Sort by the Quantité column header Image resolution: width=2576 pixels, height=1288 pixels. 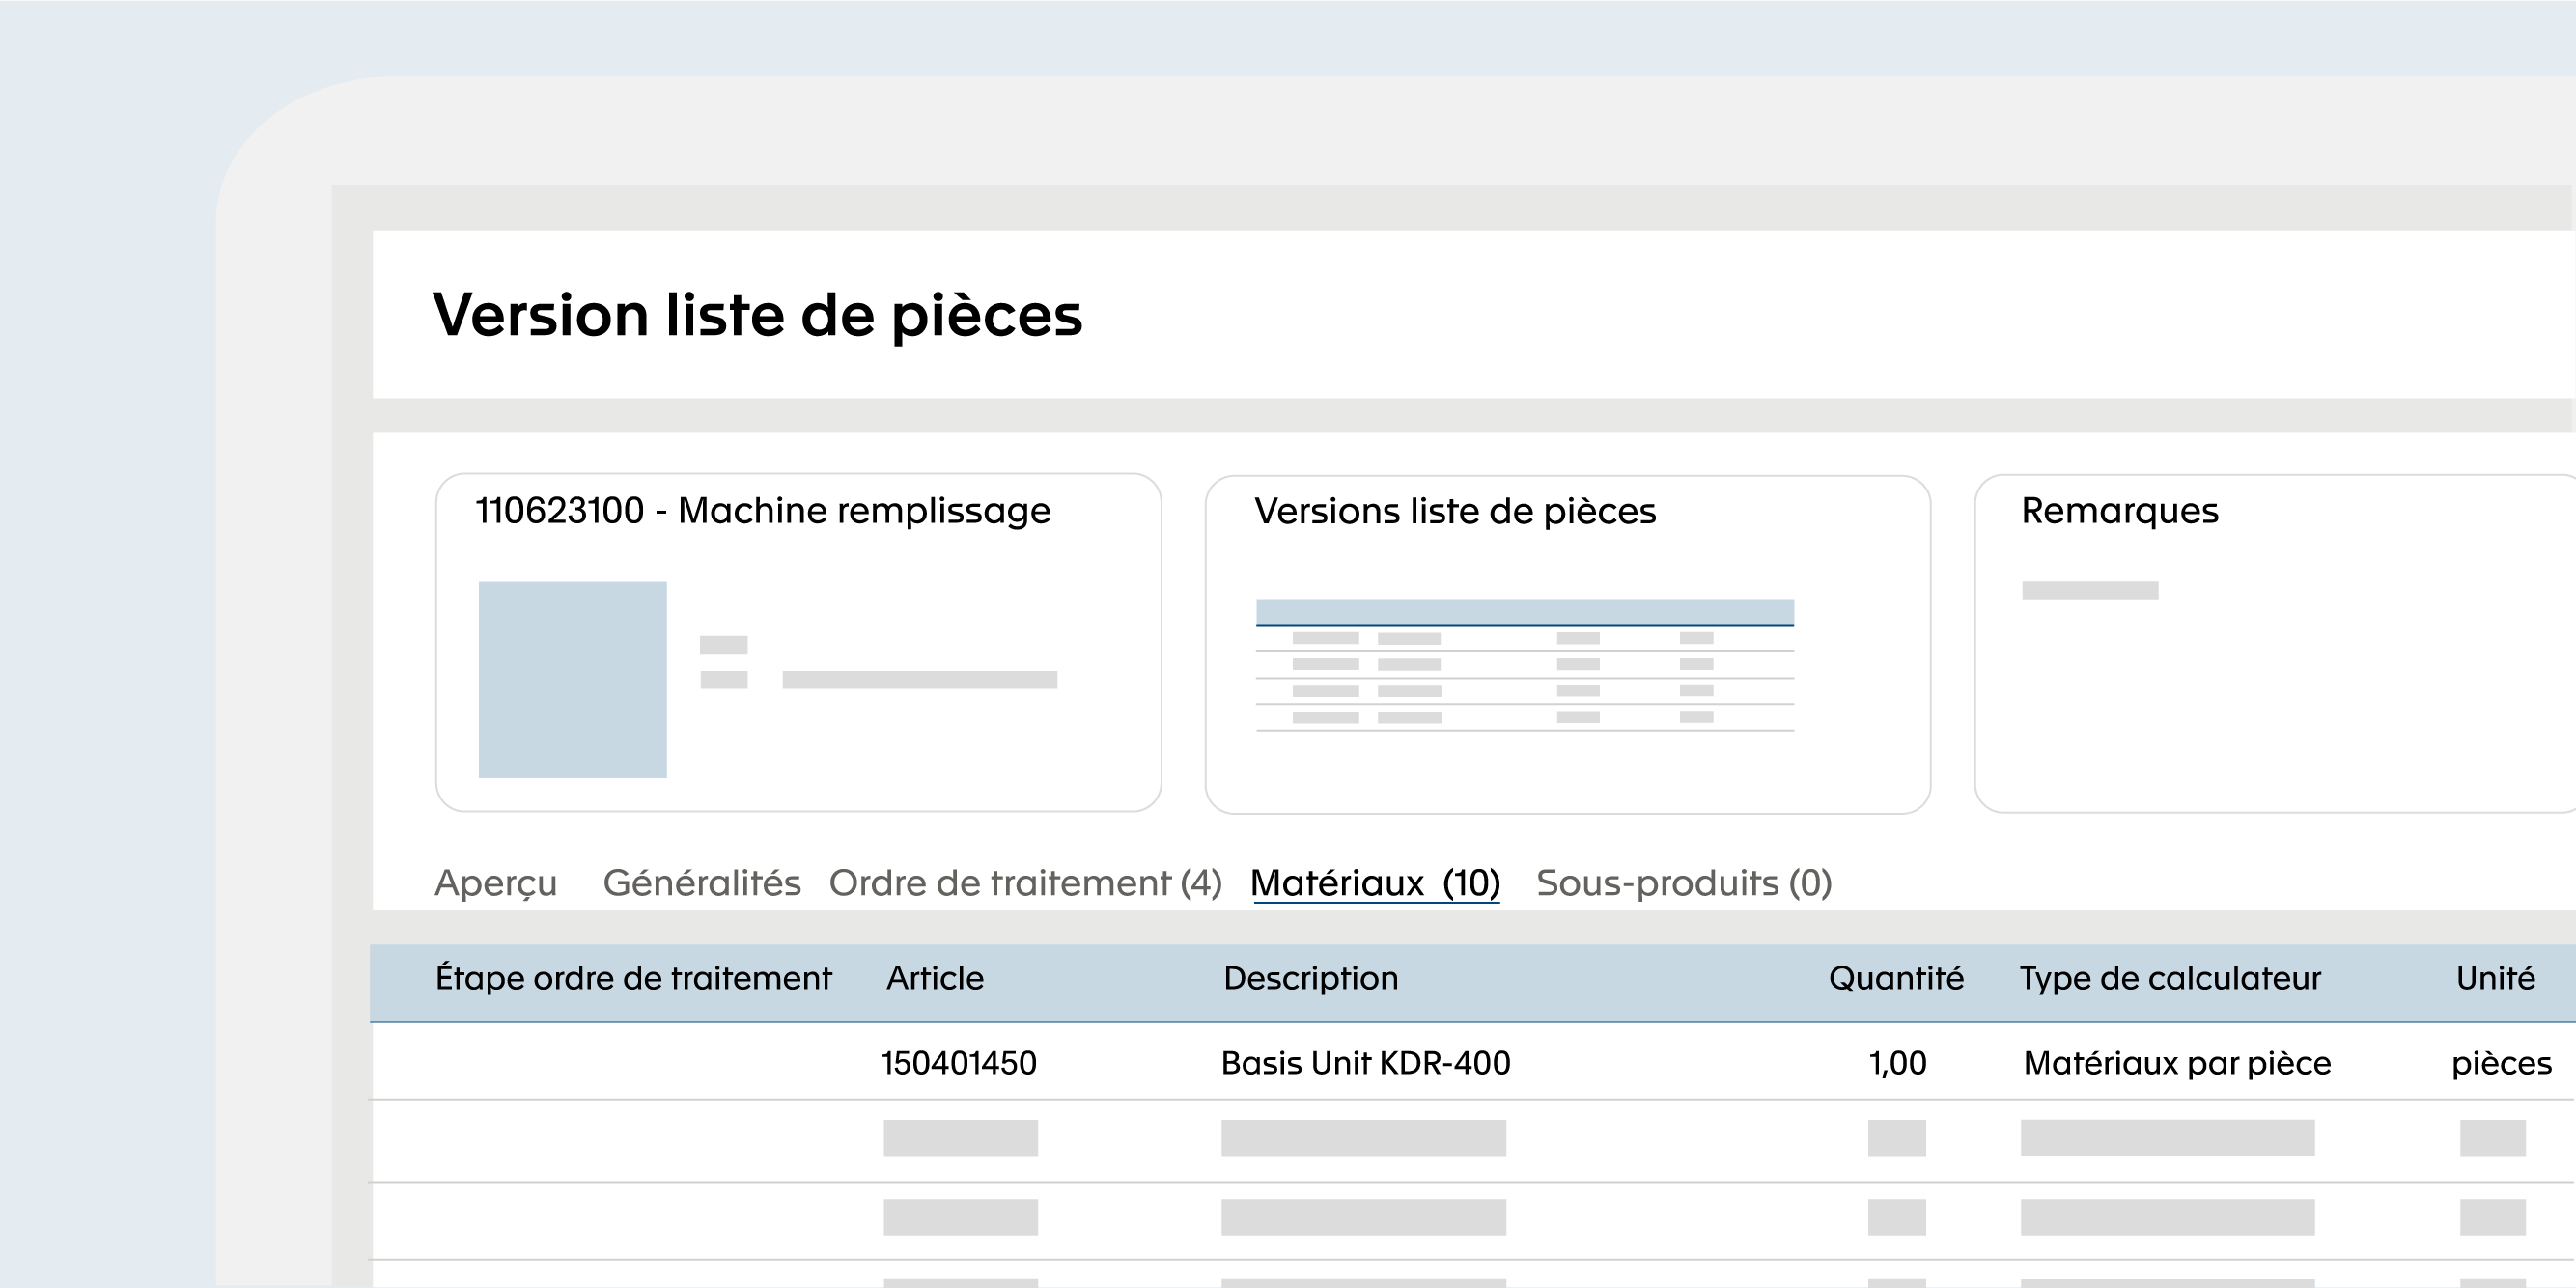coord(1896,978)
